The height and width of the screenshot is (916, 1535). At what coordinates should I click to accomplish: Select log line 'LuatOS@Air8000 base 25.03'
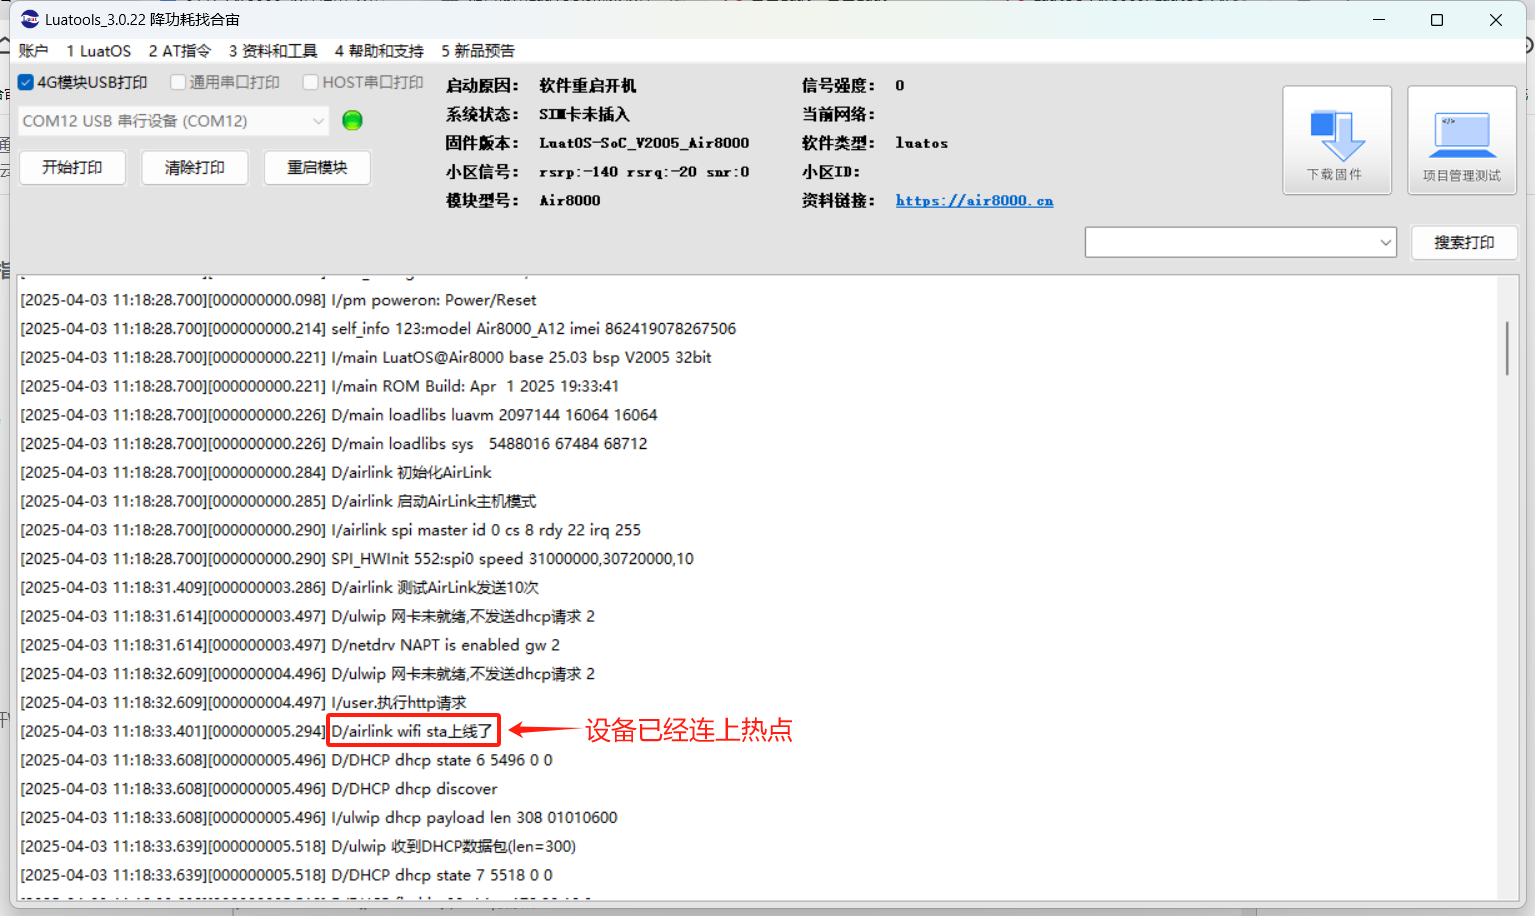366,357
